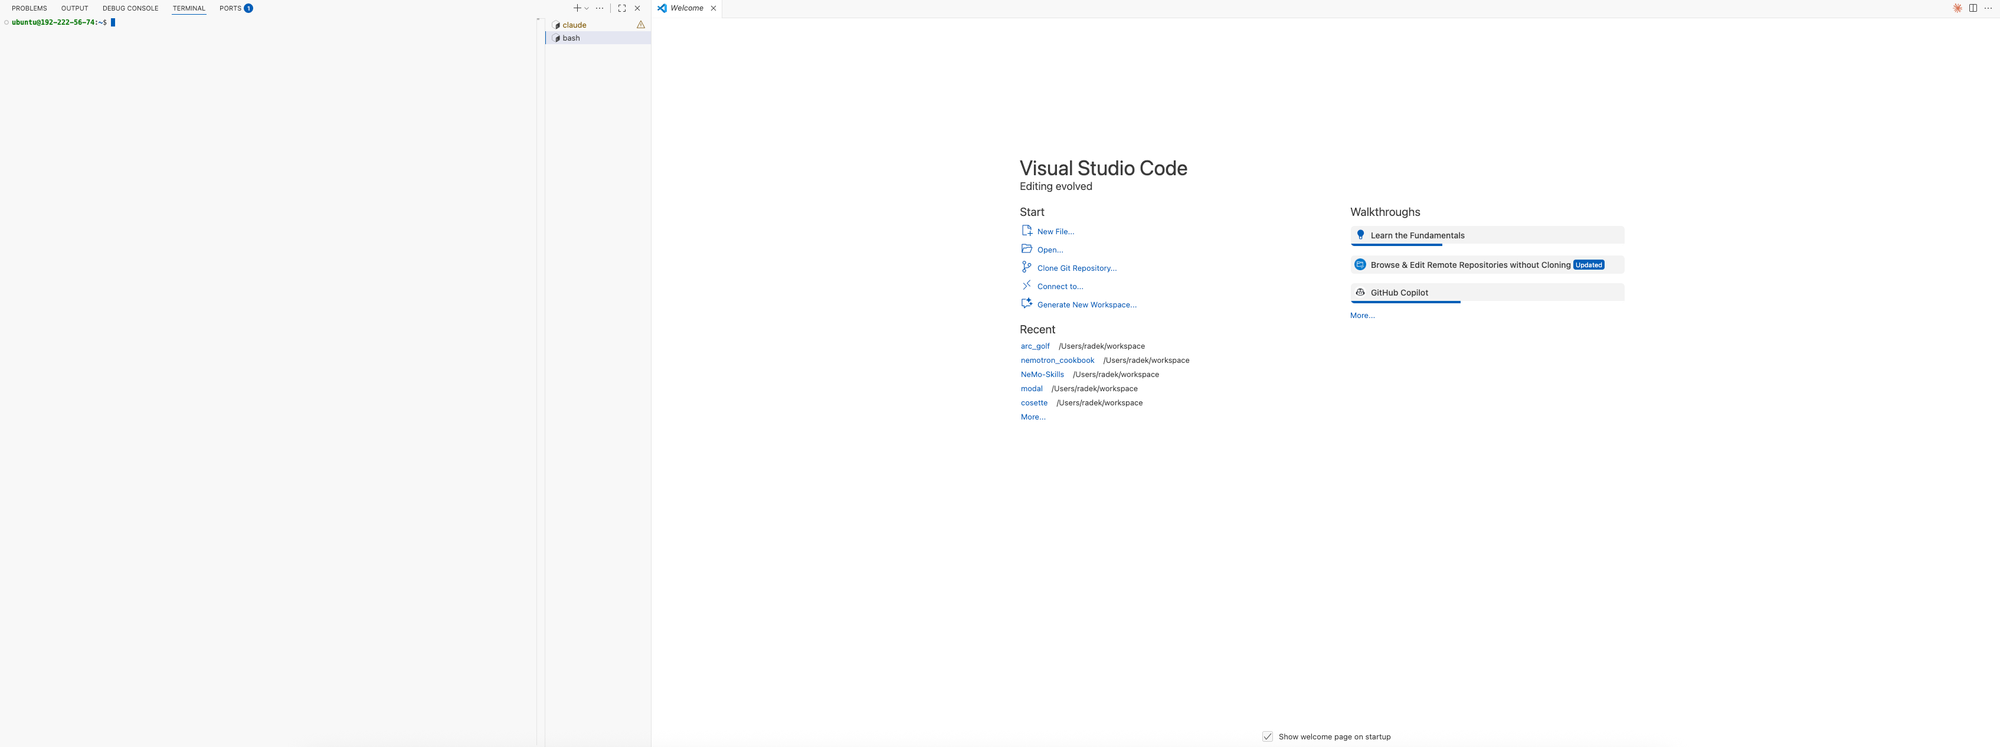
Task: Click the Connect to... link
Action: [x=1060, y=287]
